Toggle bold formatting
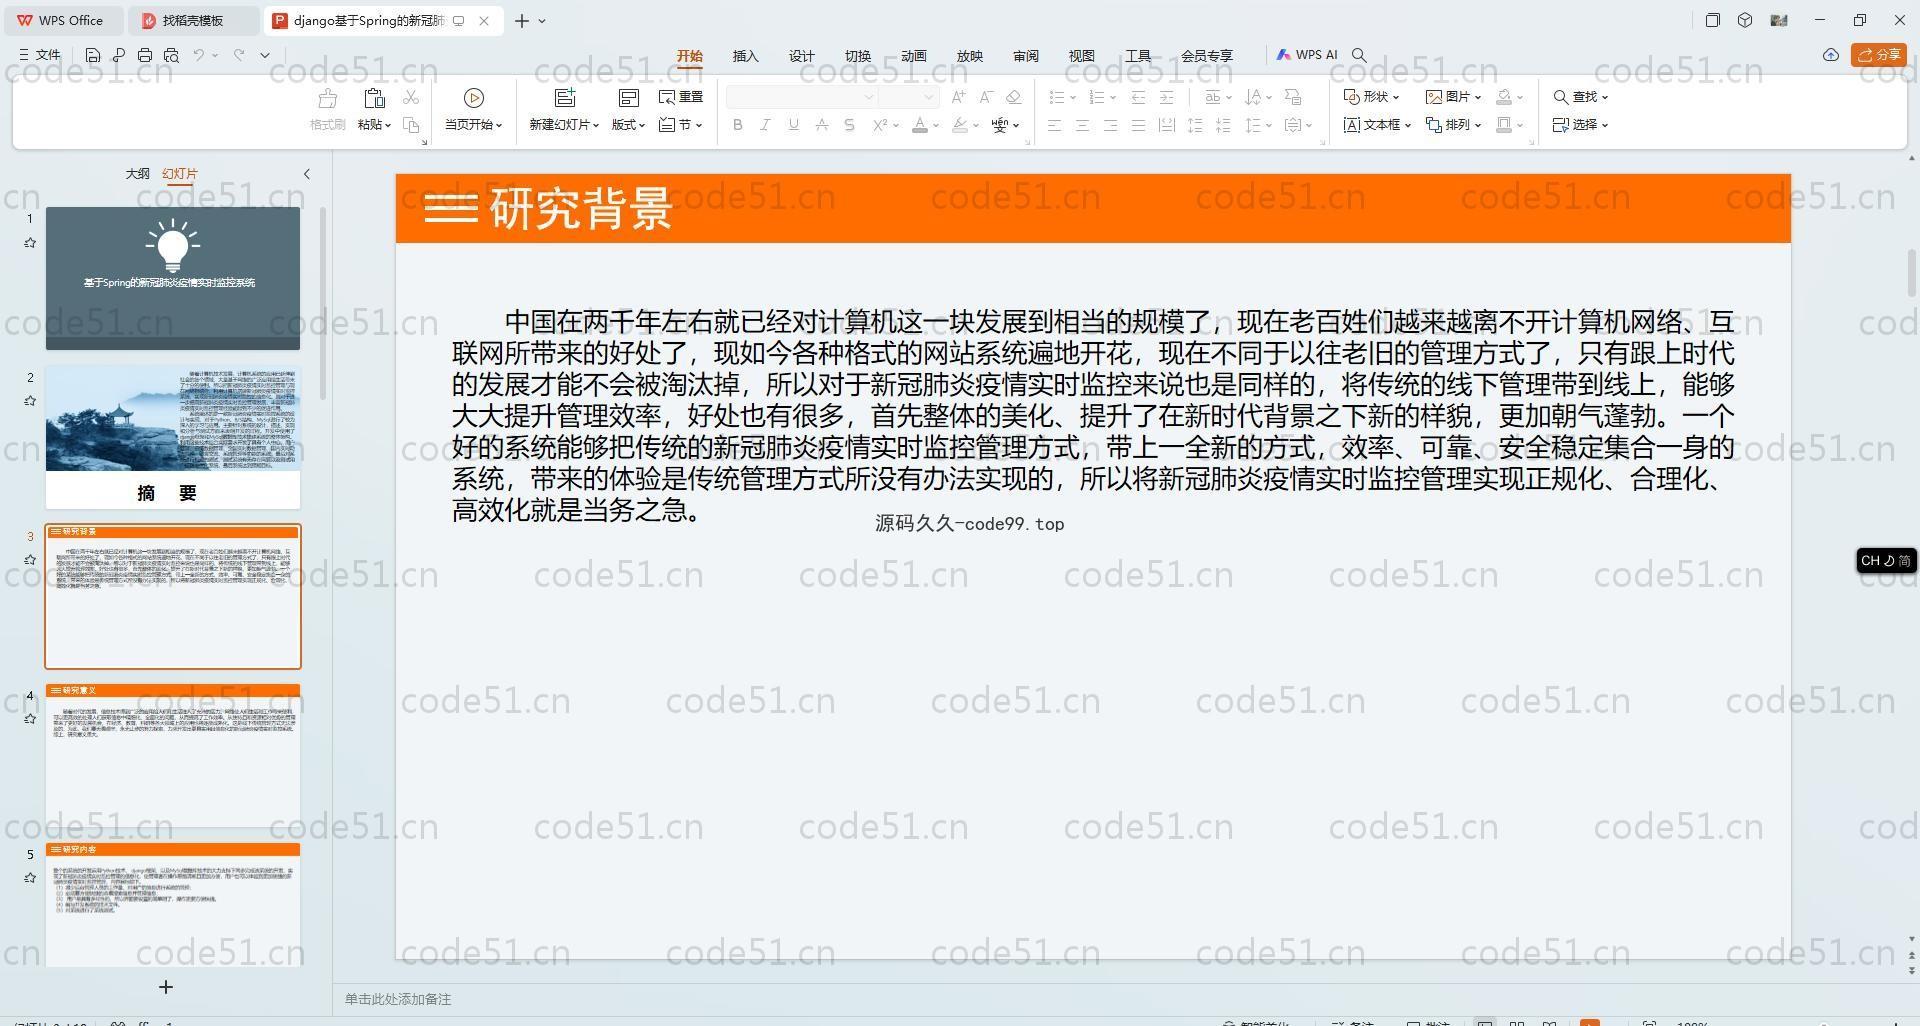Screen dimensions: 1920x1026 click(x=738, y=125)
